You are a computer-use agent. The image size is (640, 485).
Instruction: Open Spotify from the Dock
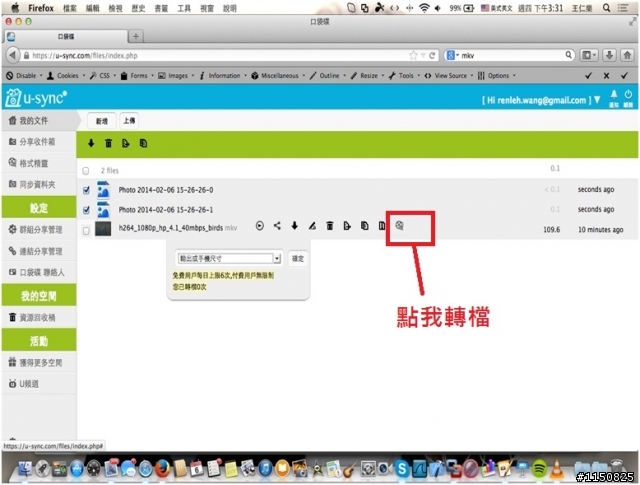point(539,468)
